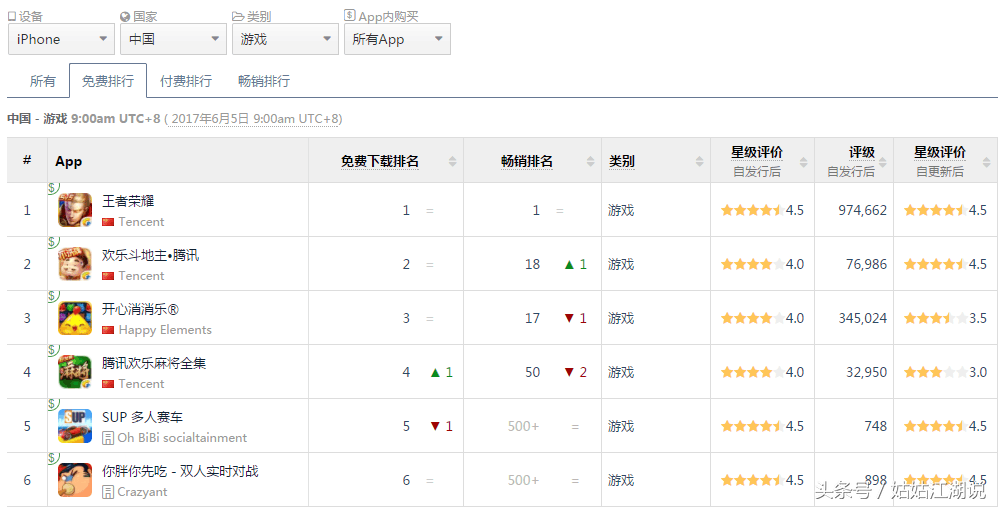
Task: Open publisher Tencent under 王者荣耀
Action: click(141, 222)
